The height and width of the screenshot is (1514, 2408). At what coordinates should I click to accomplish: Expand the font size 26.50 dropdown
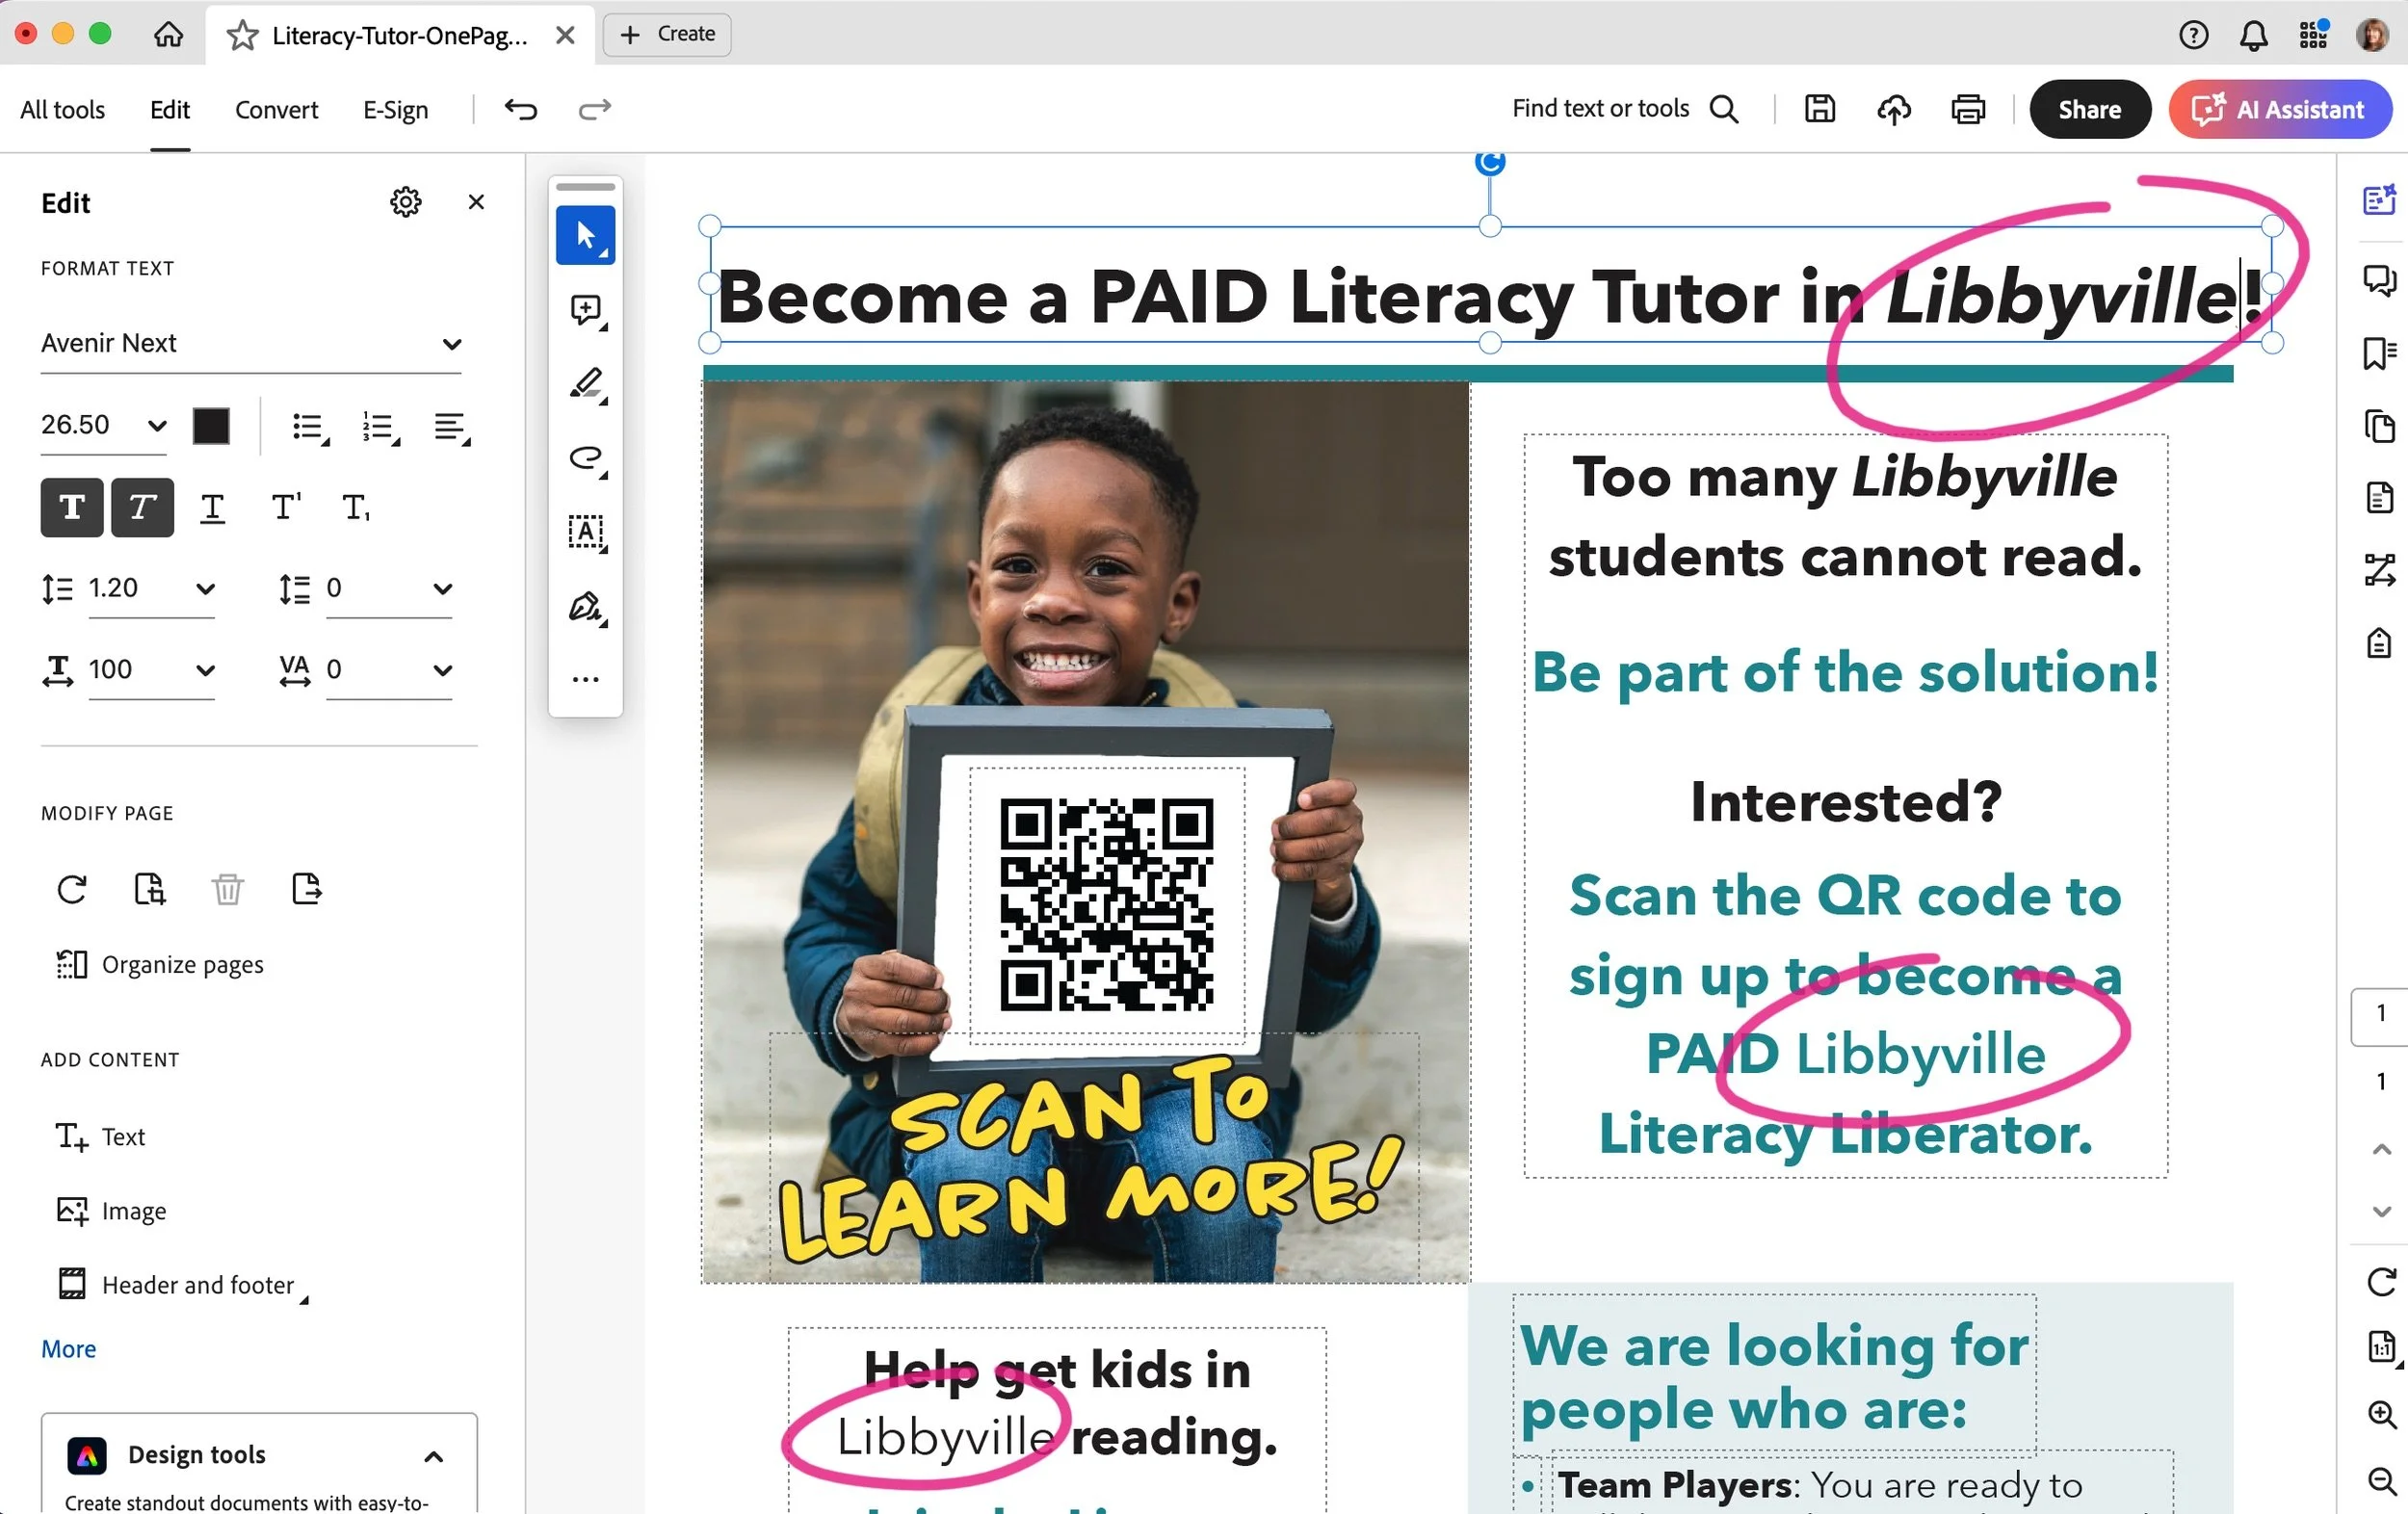157,425
